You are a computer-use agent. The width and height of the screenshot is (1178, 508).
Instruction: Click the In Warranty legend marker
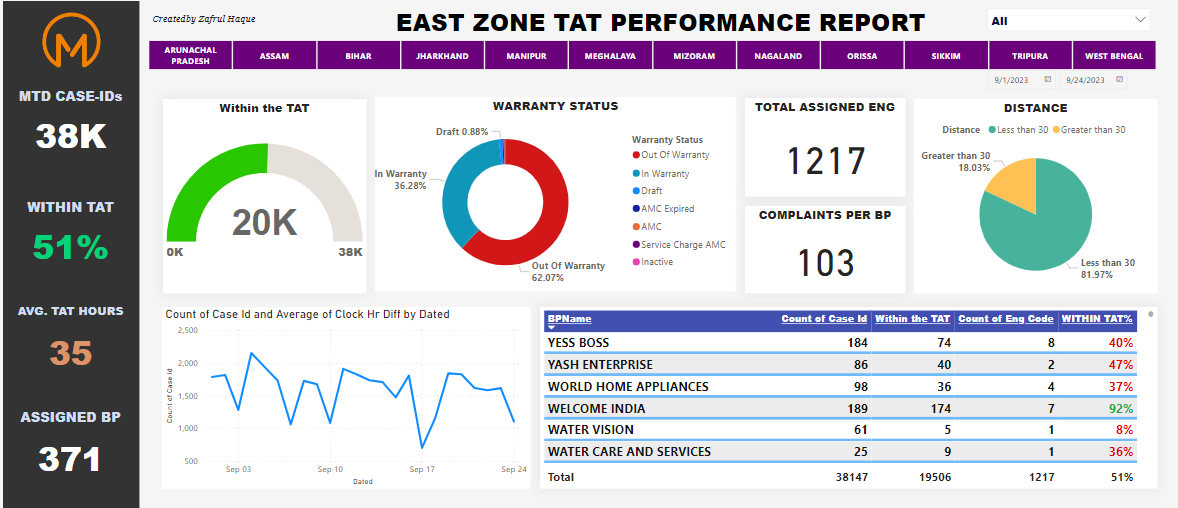(636, 173)
